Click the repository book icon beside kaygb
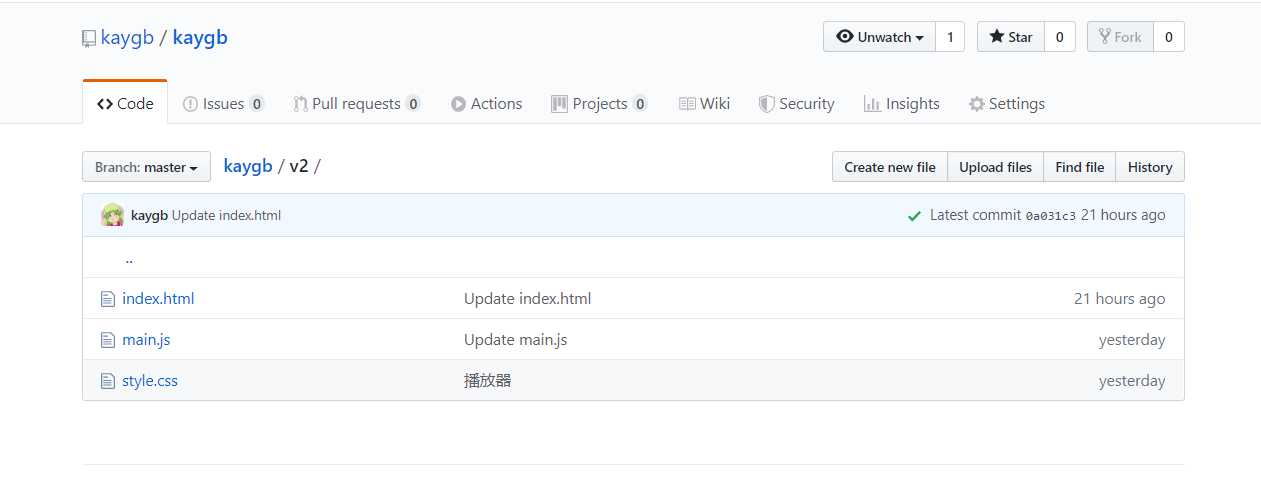 (89, 39)
